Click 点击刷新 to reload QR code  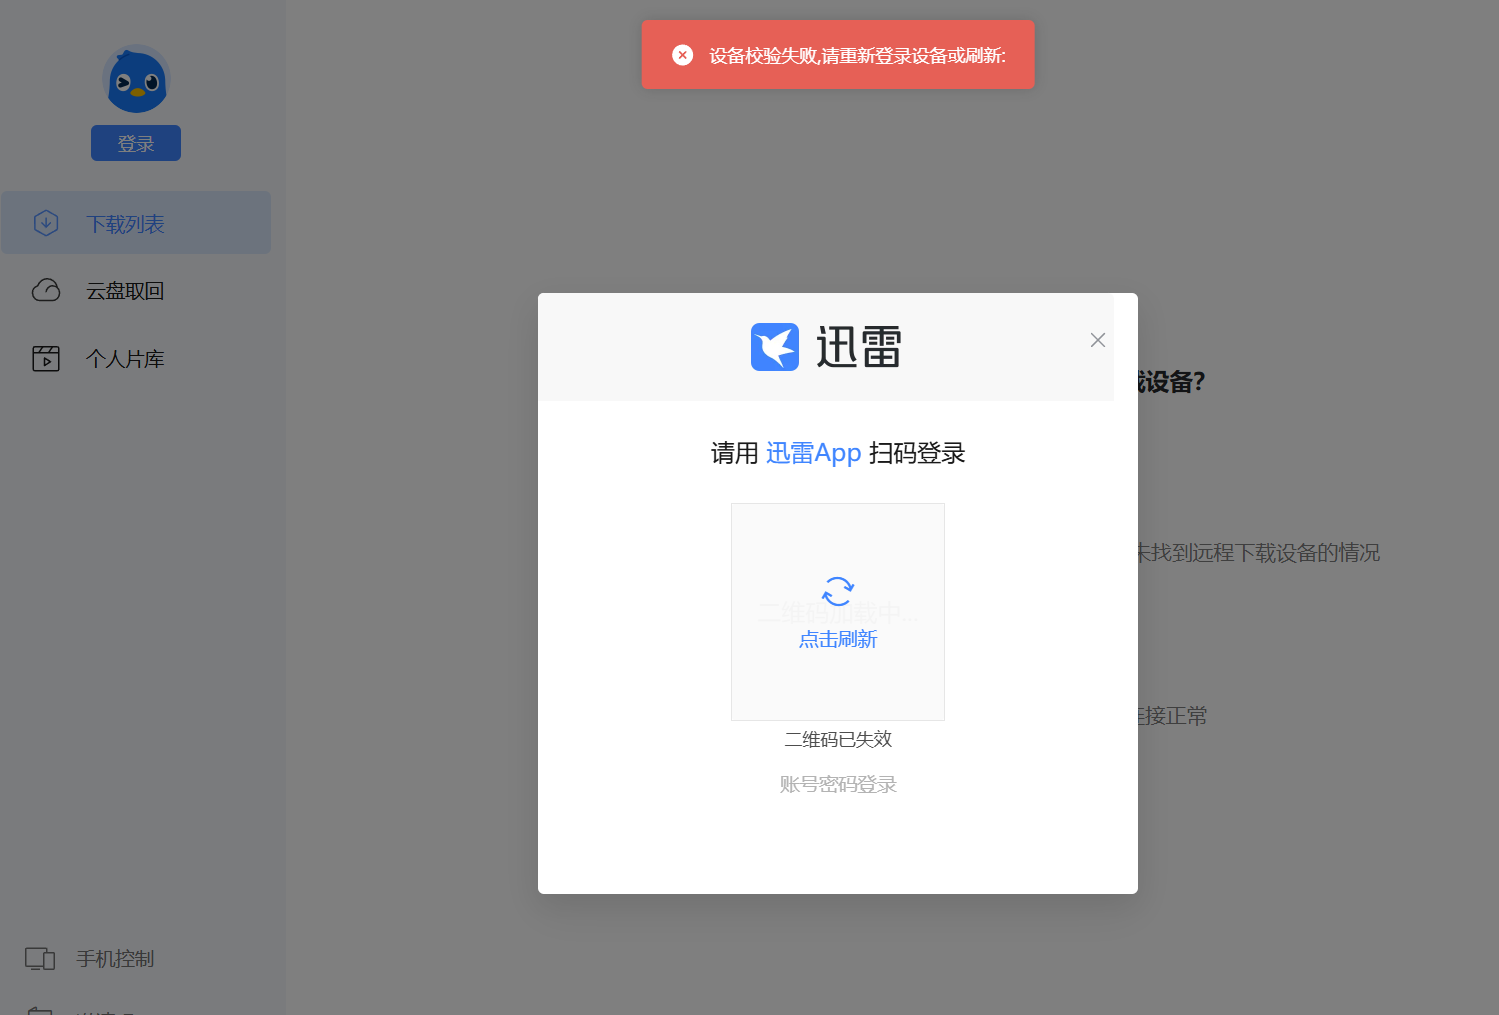pyautogui.click(x=838, y=640)
